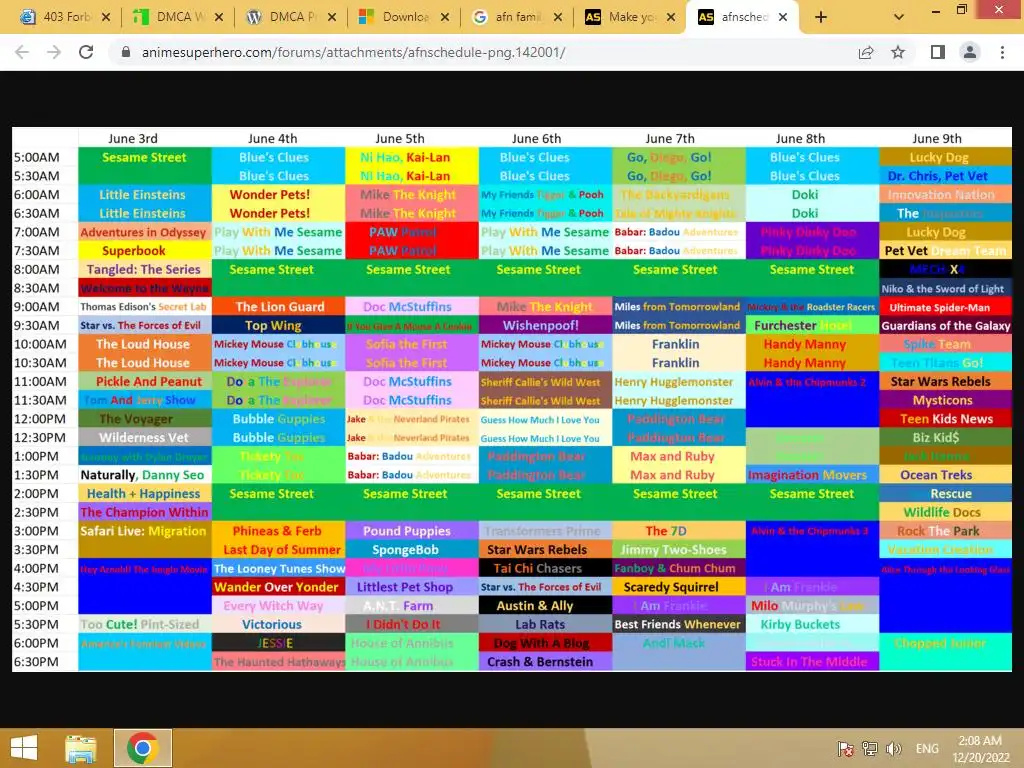The image size is (1024, 768).
Task: Open the volume speaker tray icon
Action: coord(893,748)
